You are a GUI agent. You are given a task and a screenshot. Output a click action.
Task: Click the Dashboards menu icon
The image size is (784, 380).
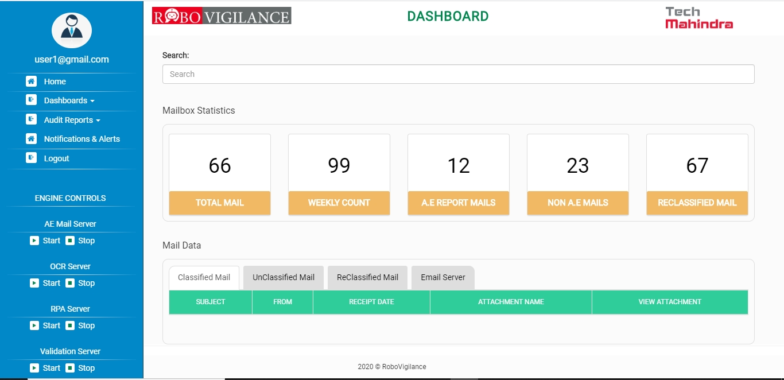point(31,100)
